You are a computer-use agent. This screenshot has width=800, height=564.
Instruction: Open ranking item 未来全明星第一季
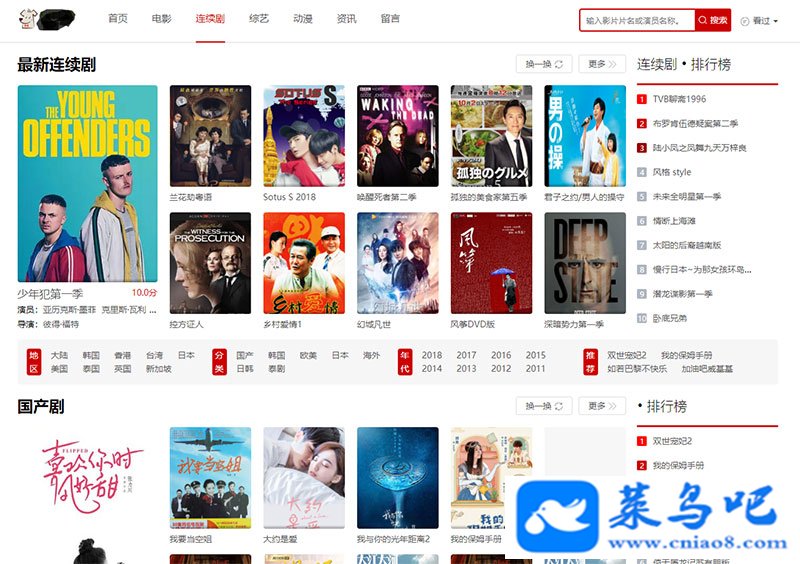[x=687, y=197]
